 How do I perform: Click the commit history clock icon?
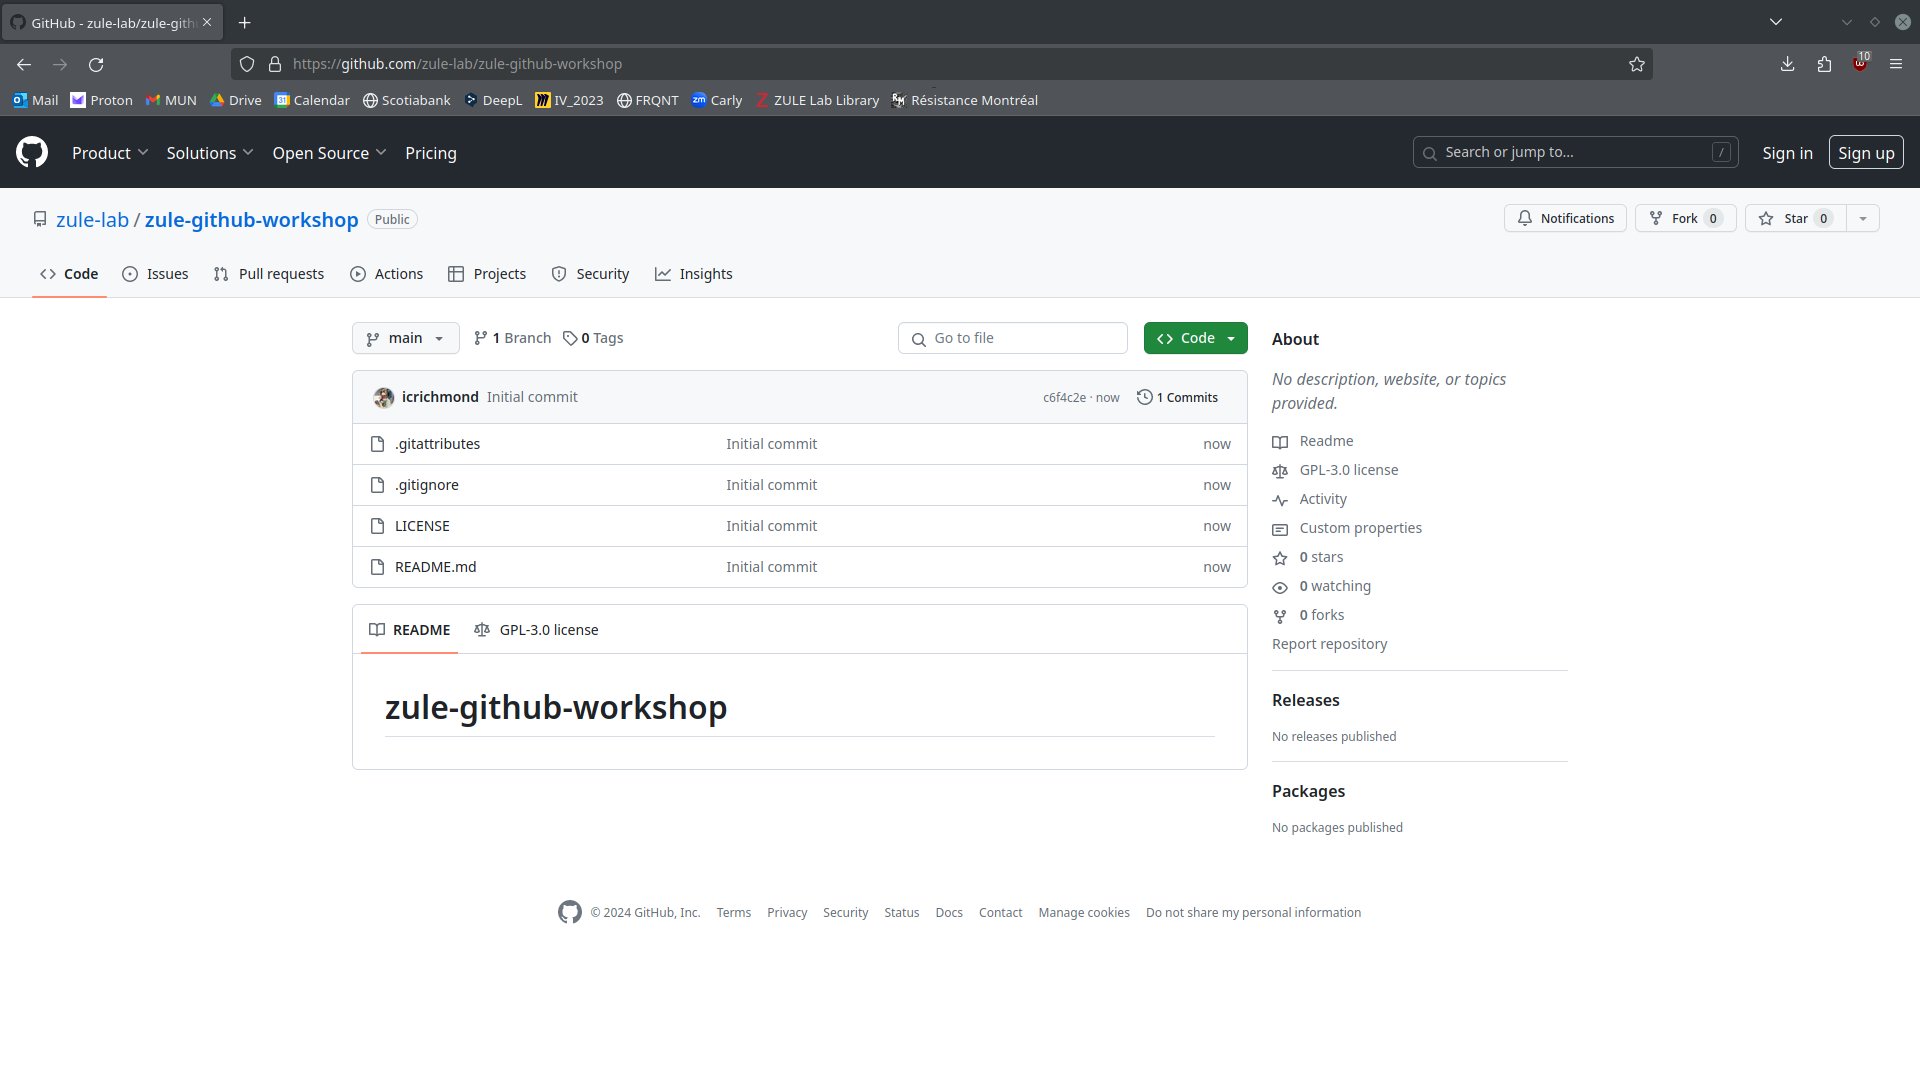(x=1144, y=397)
